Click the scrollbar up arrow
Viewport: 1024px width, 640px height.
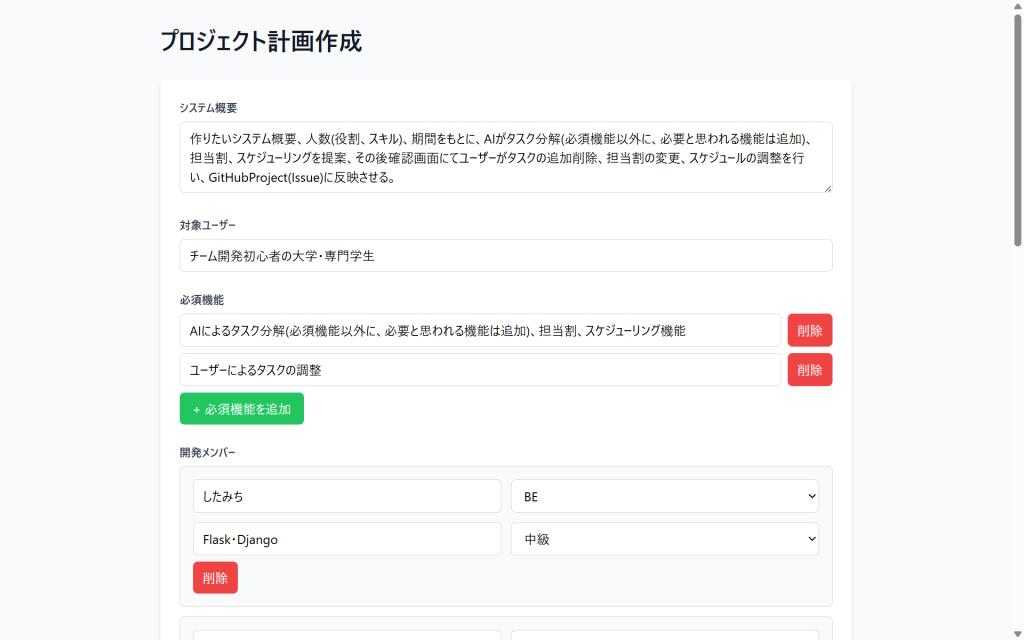1017,7
